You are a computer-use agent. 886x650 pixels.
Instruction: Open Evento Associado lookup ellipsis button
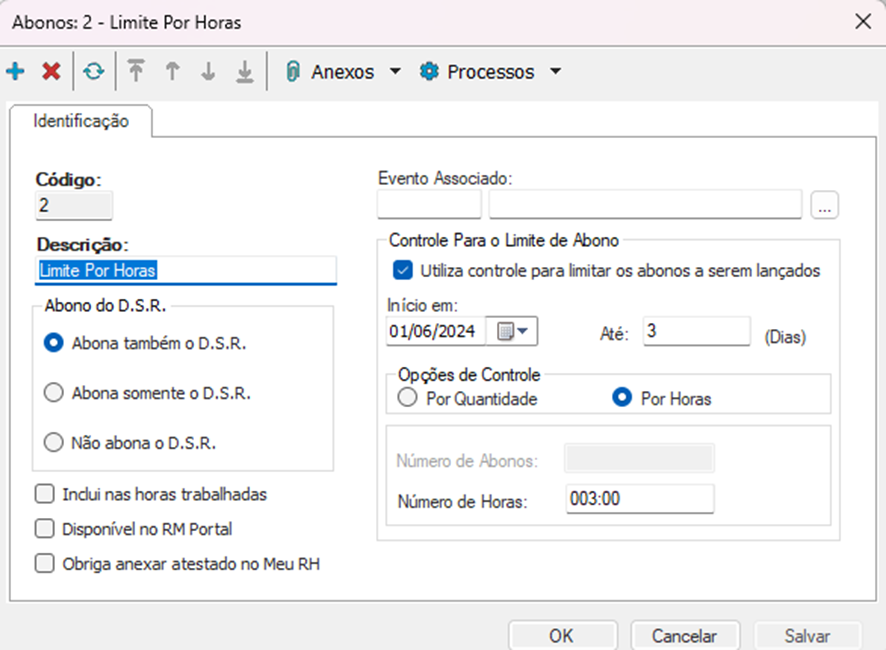click(826, 205)
